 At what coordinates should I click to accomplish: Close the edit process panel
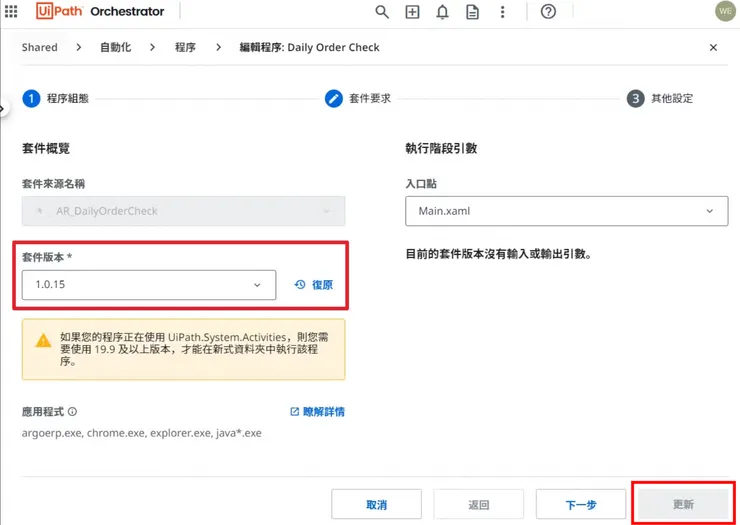click(x=713, y=47)
